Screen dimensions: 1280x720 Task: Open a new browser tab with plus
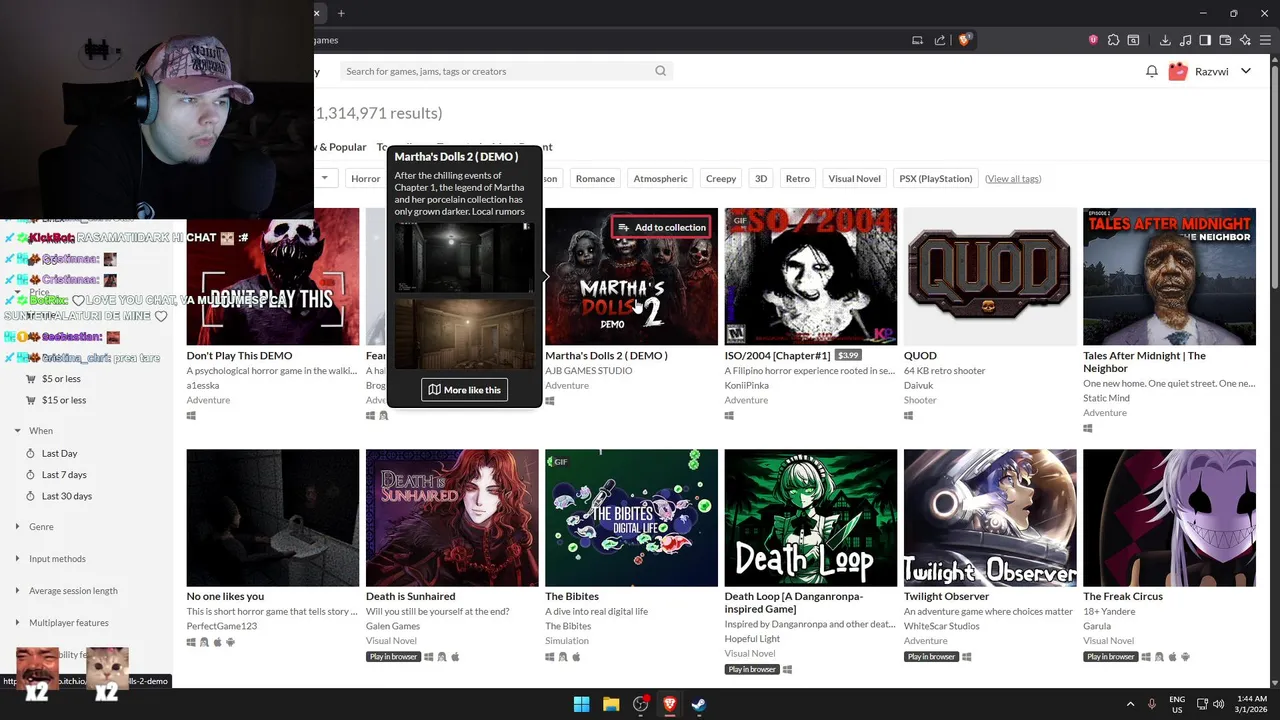pos(341,13)
